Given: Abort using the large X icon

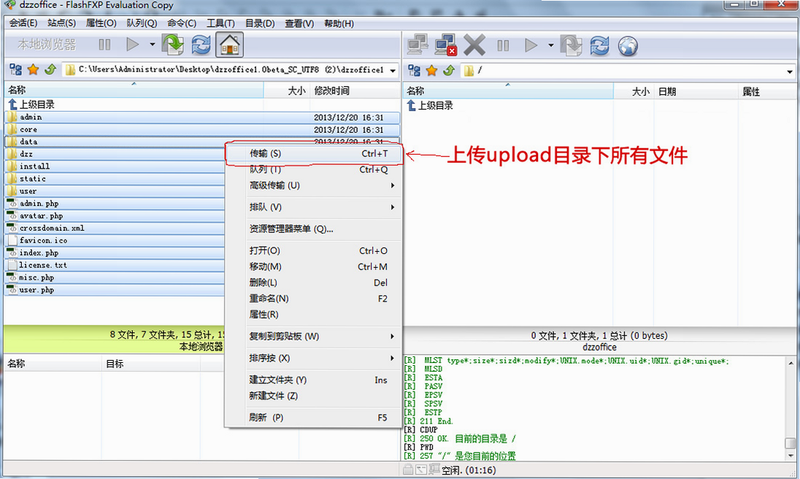Looking at the screenshot, I should [x=474, y=45].
